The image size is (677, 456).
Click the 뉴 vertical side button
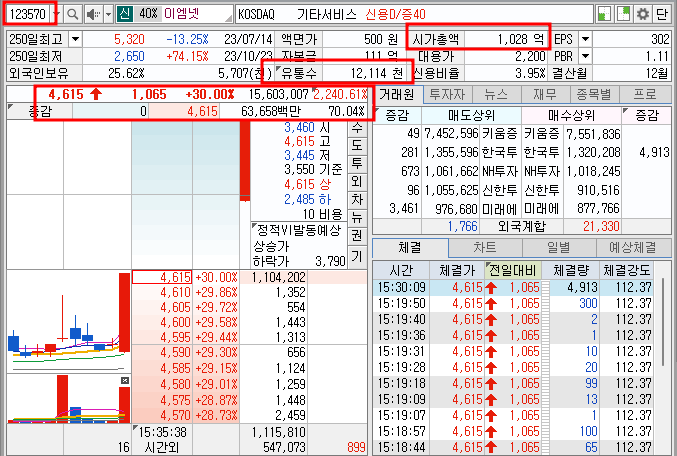[x=357, y=218]
